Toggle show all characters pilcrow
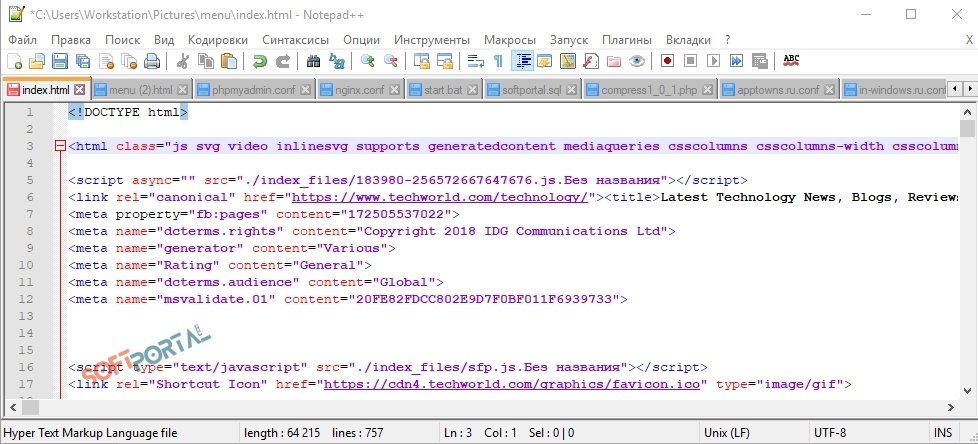This screenshot has height=444, width=978. (x=498, y=61)
